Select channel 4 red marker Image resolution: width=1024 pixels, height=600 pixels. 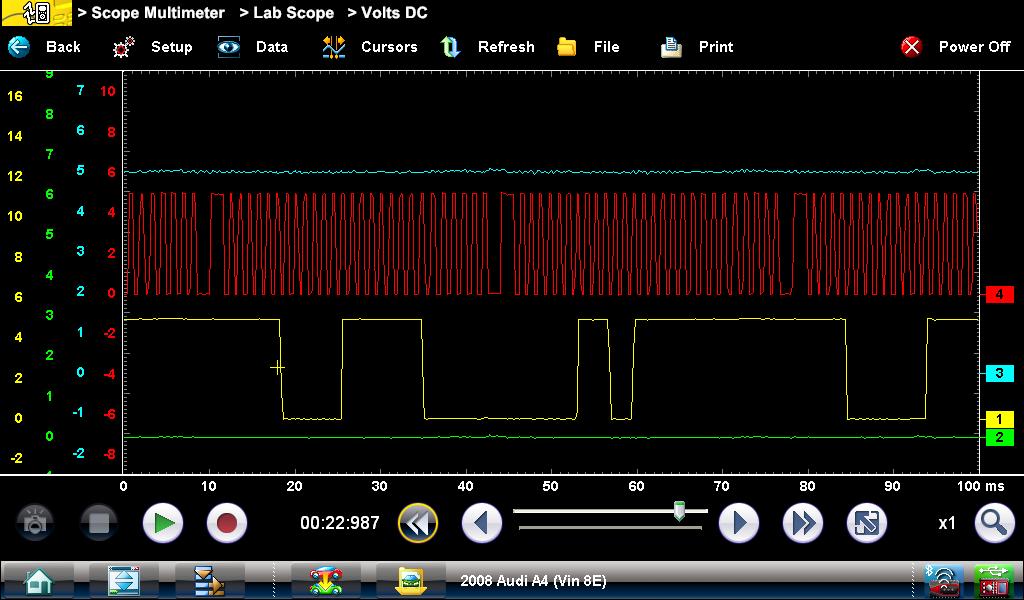[999, 294]
